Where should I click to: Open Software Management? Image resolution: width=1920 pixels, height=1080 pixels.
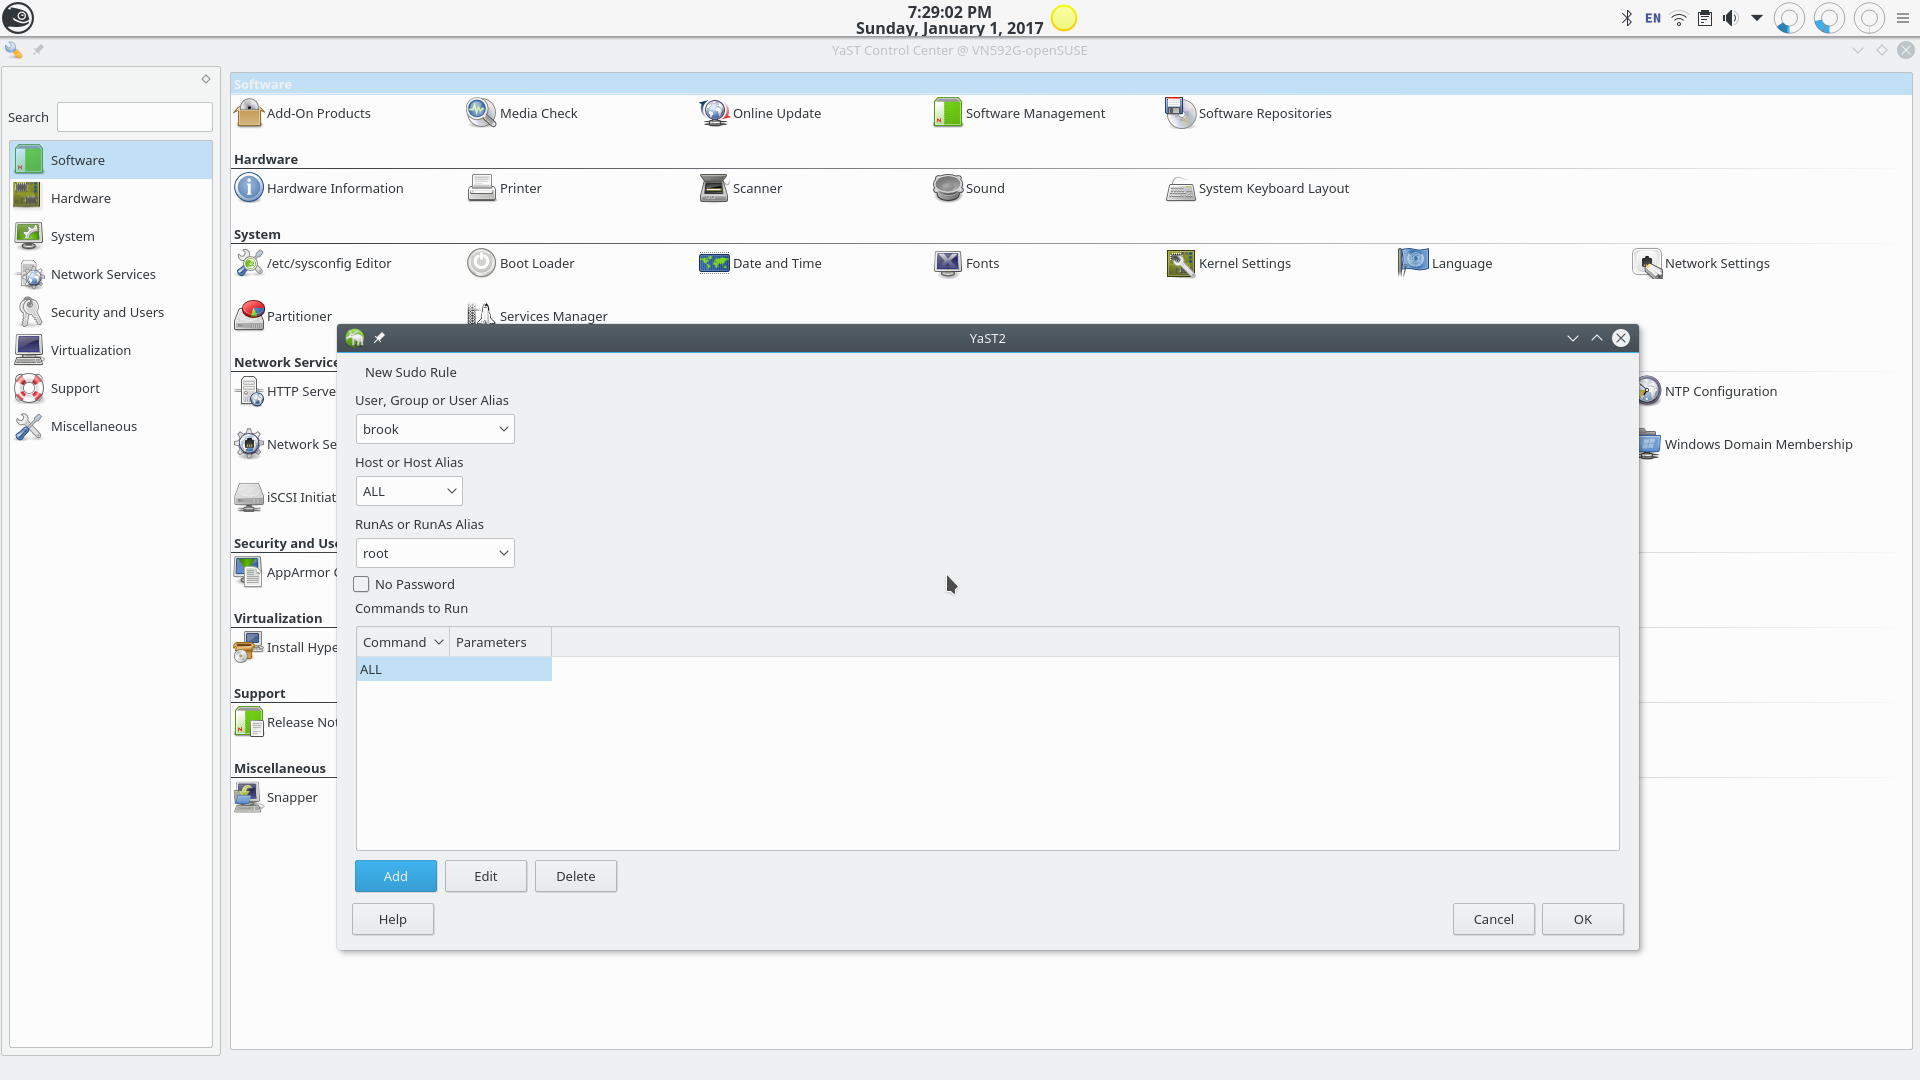[x=1019, y=113]
